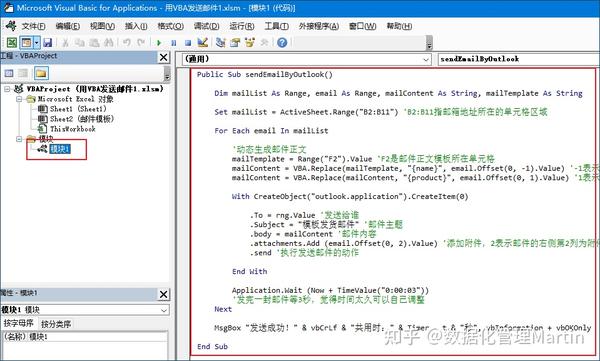Click the 'For Each email In mailList' line
Screen dimensions: 600x361
271,131
